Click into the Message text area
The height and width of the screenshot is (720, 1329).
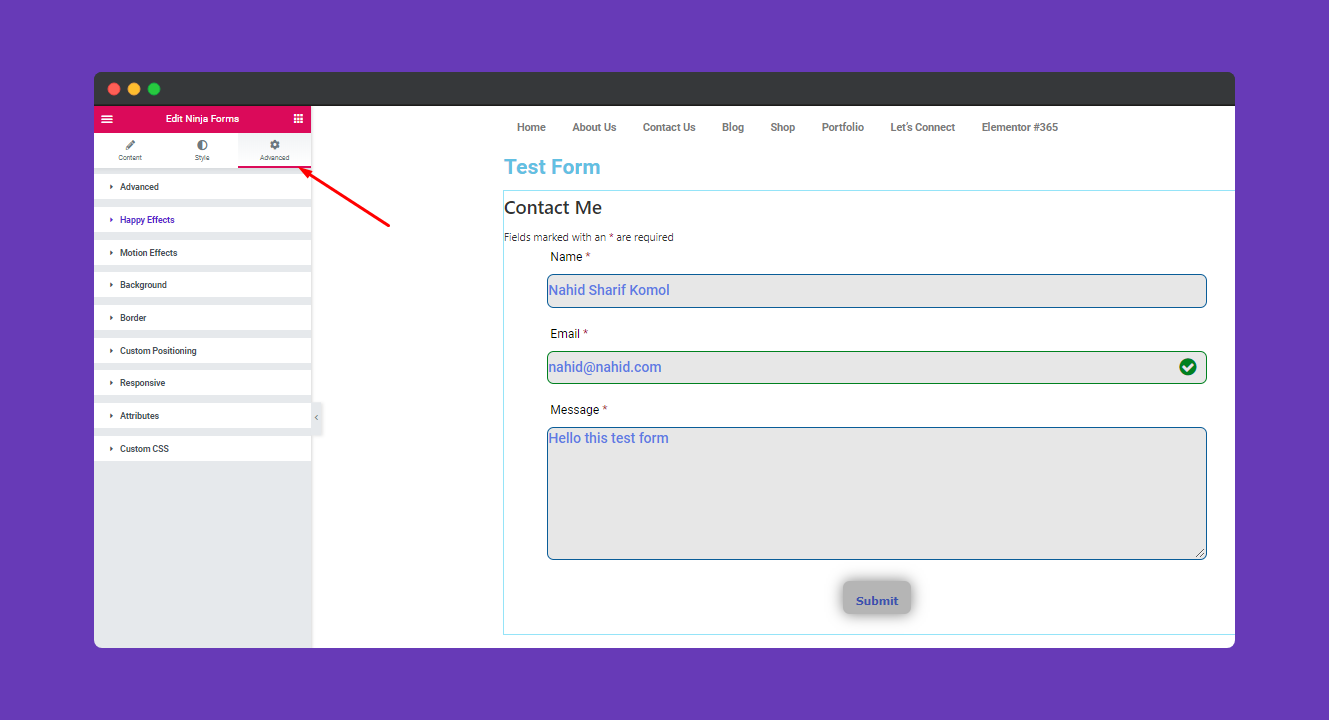pos(877,493)
